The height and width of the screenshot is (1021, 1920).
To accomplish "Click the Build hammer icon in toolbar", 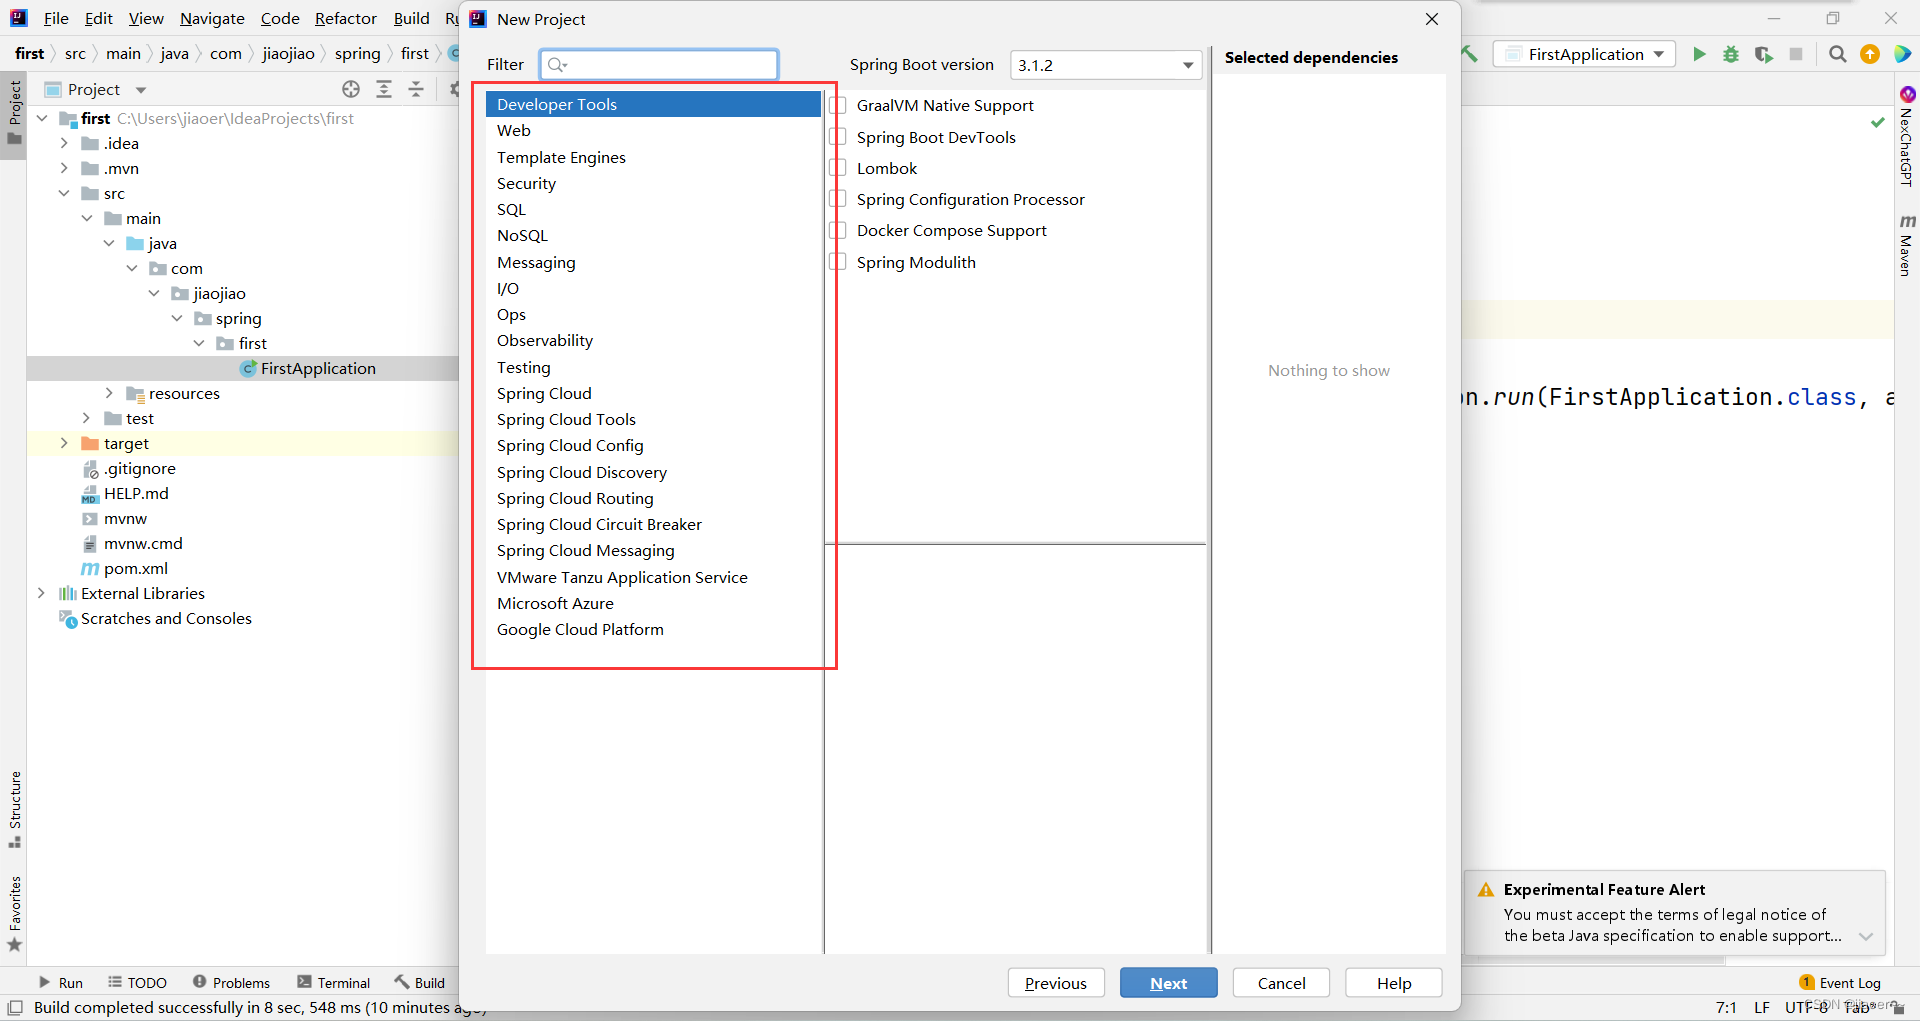I will click(1470, 54).
